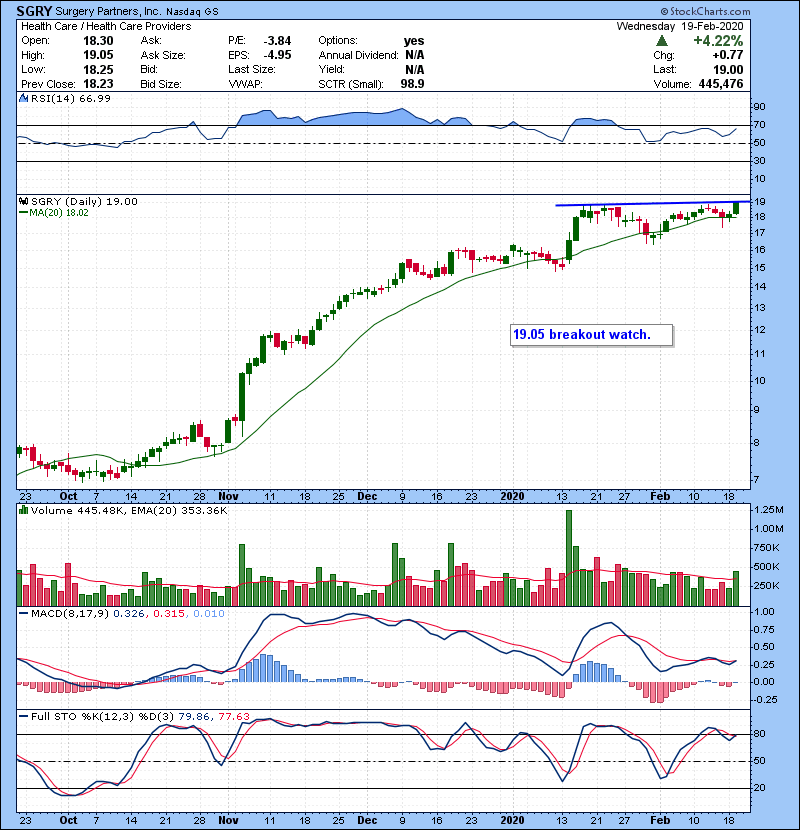Click the latest green candlestick near 19
800x830 pixels.
click(x=737, y=207)
